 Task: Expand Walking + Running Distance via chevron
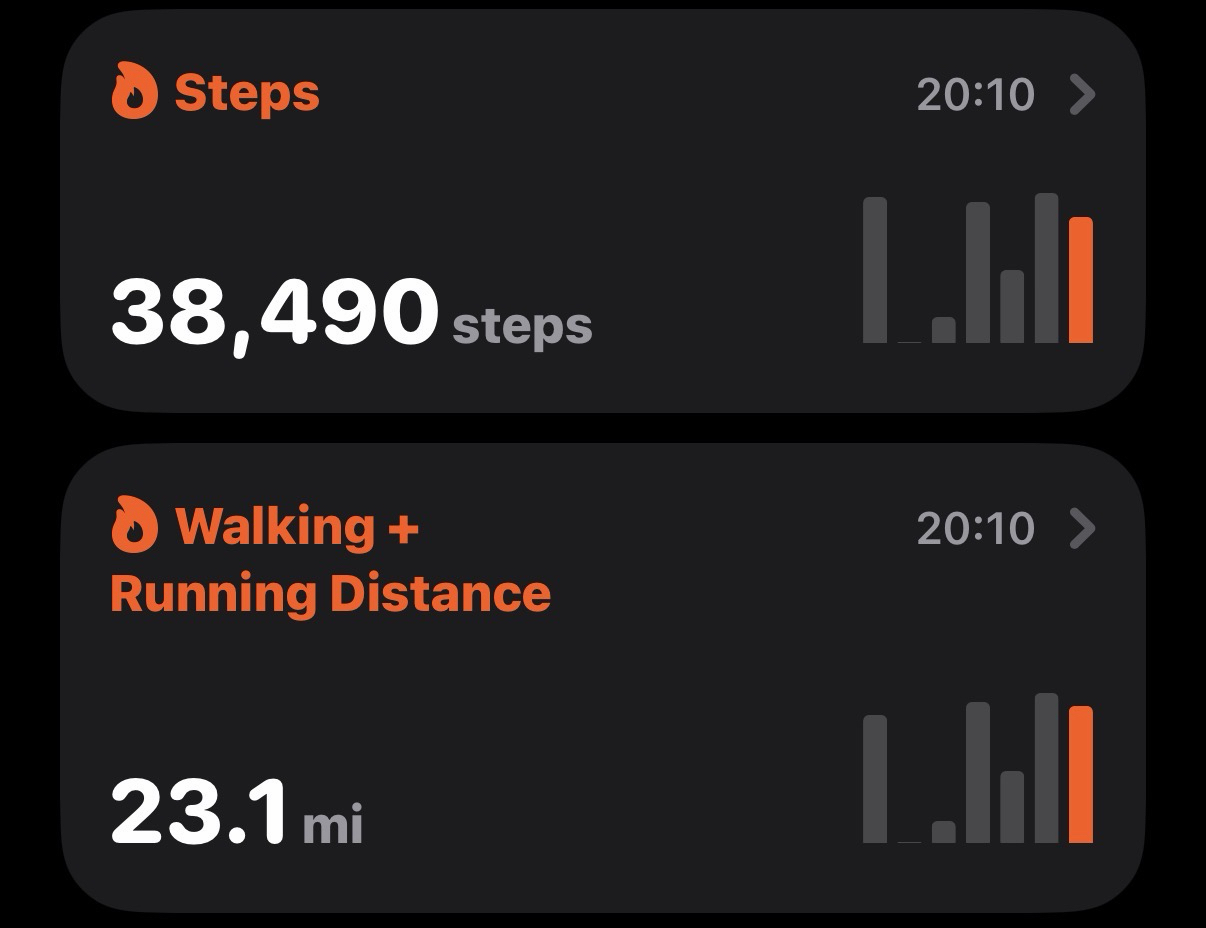coord(1082,528)
